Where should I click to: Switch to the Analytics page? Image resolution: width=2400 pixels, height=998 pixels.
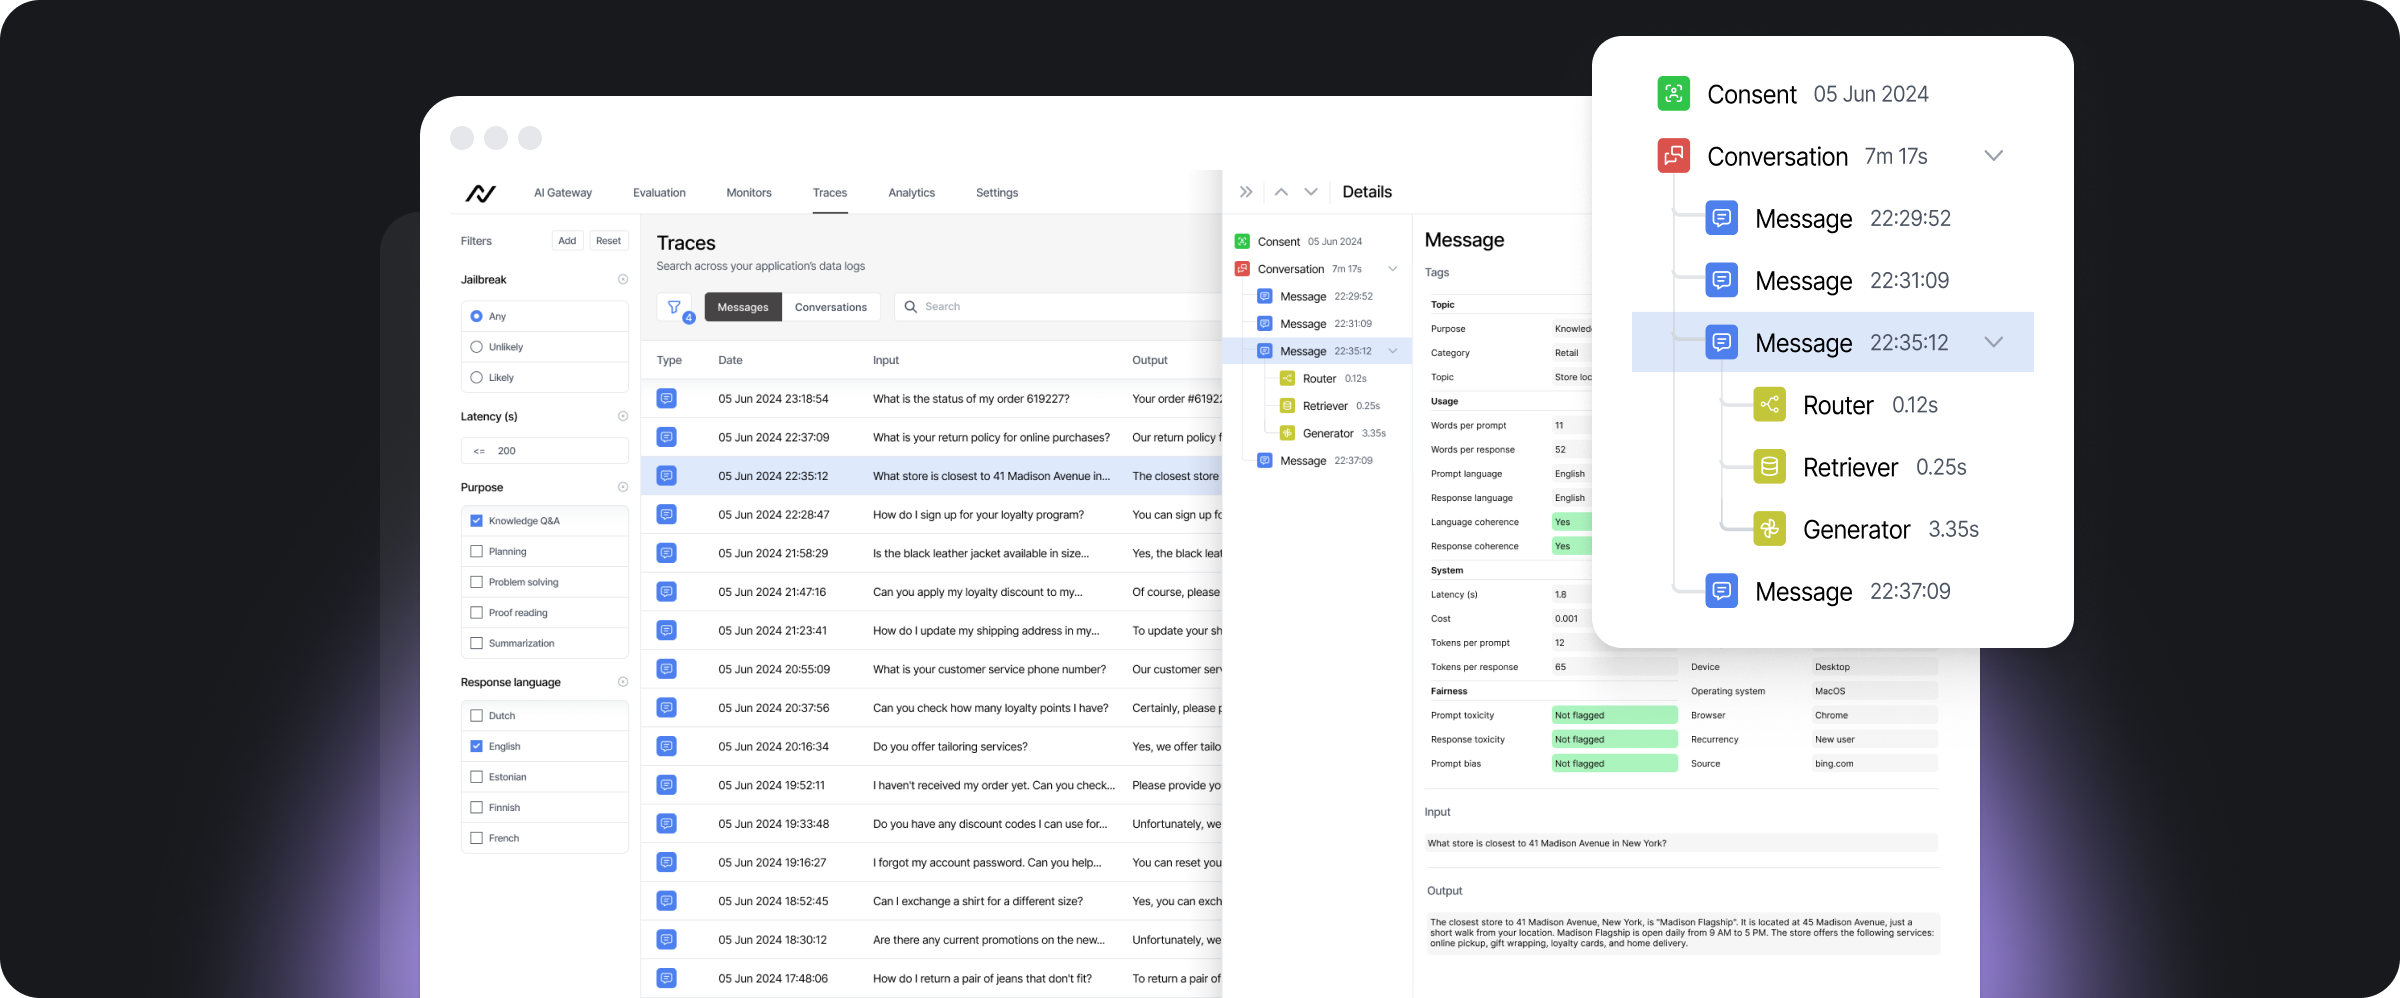coord(912,193)
